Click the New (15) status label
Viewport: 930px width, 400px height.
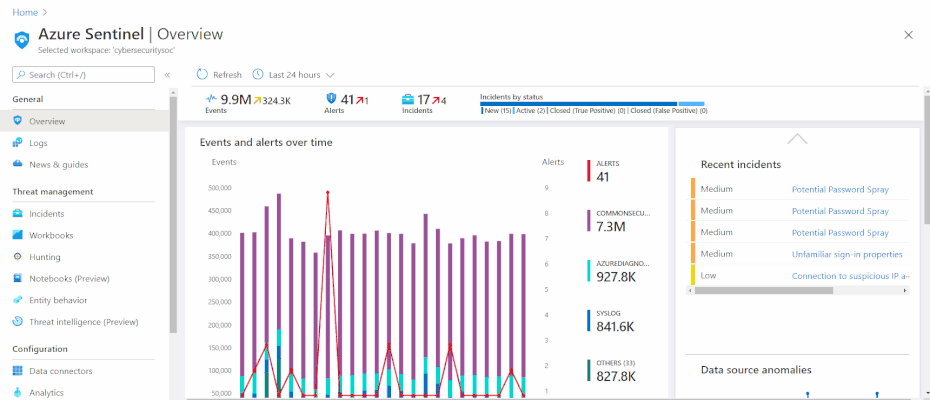[x=498, y=111]
